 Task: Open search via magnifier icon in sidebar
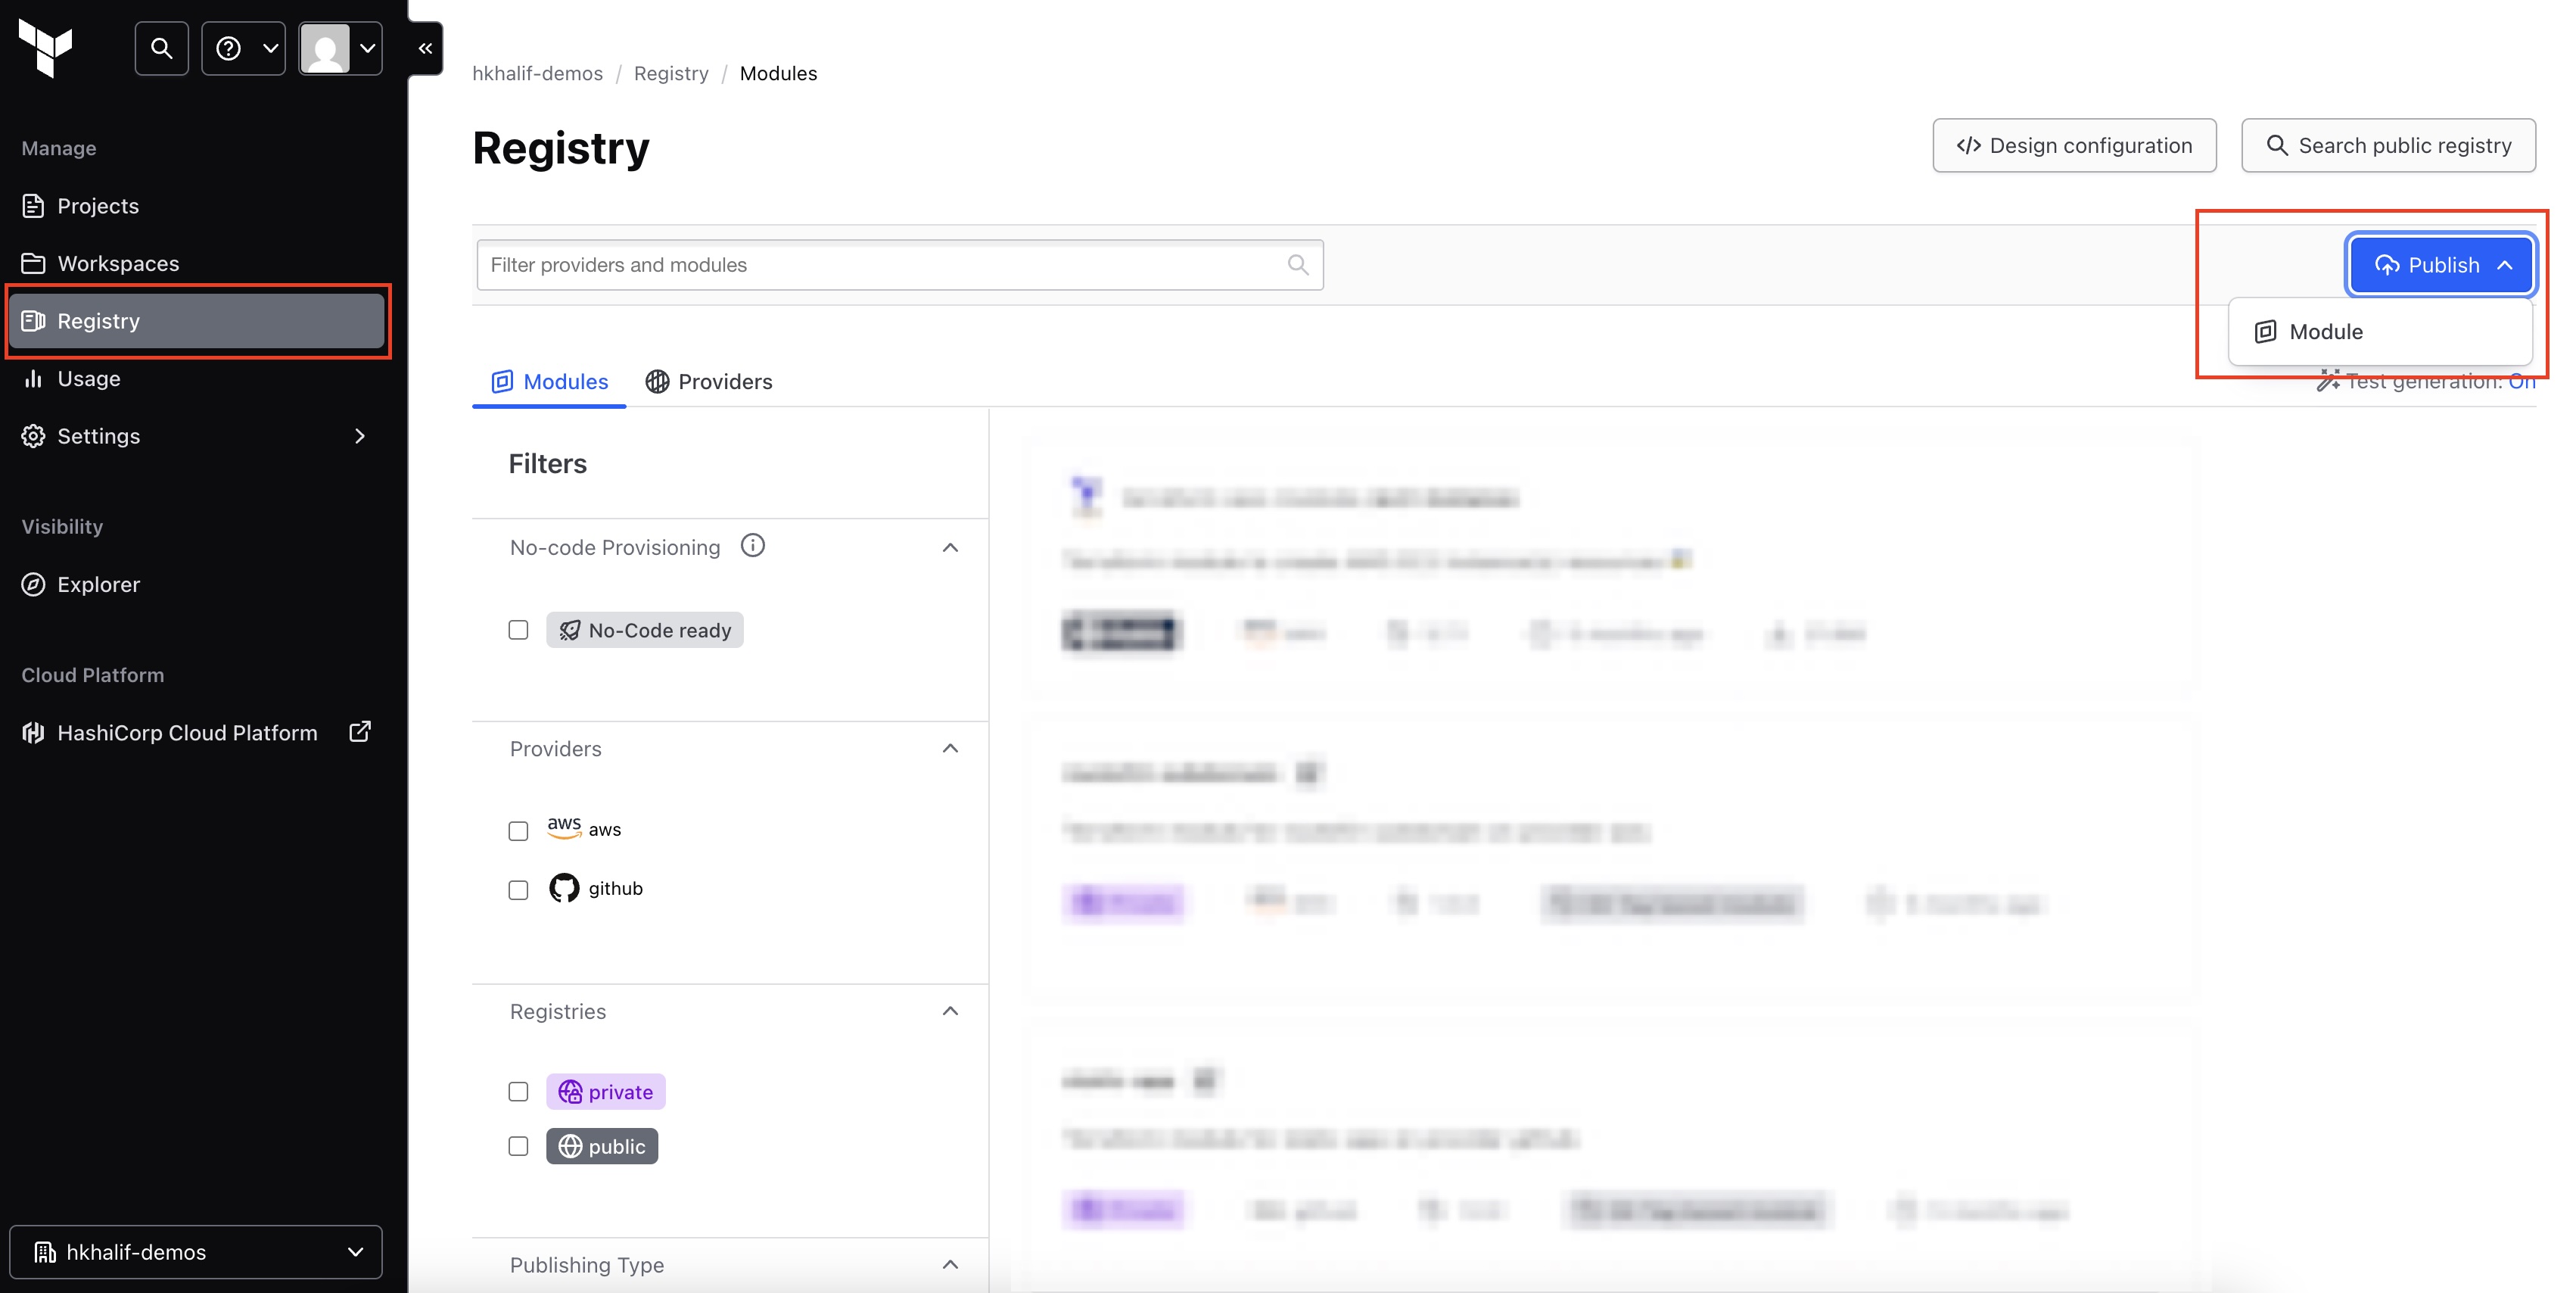(x=161, y=48)
